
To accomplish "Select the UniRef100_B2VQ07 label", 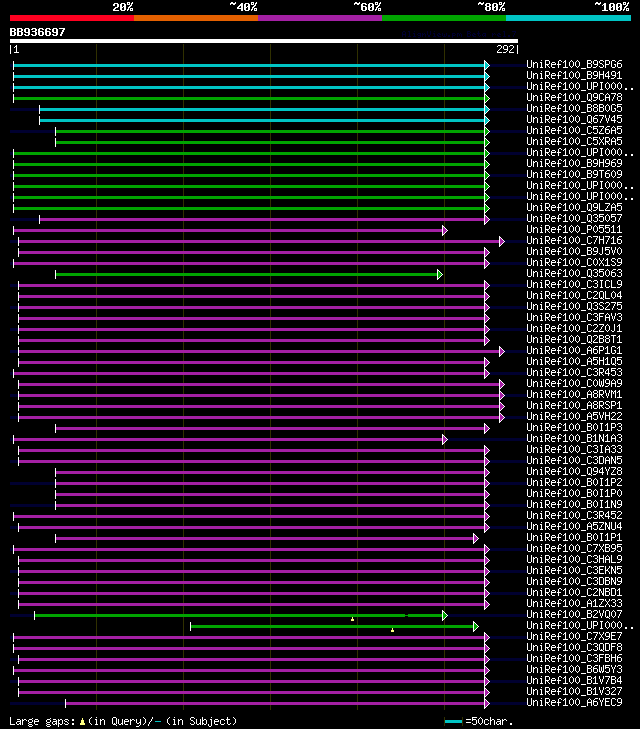I will pyautogui.click(x=574, y=615).
